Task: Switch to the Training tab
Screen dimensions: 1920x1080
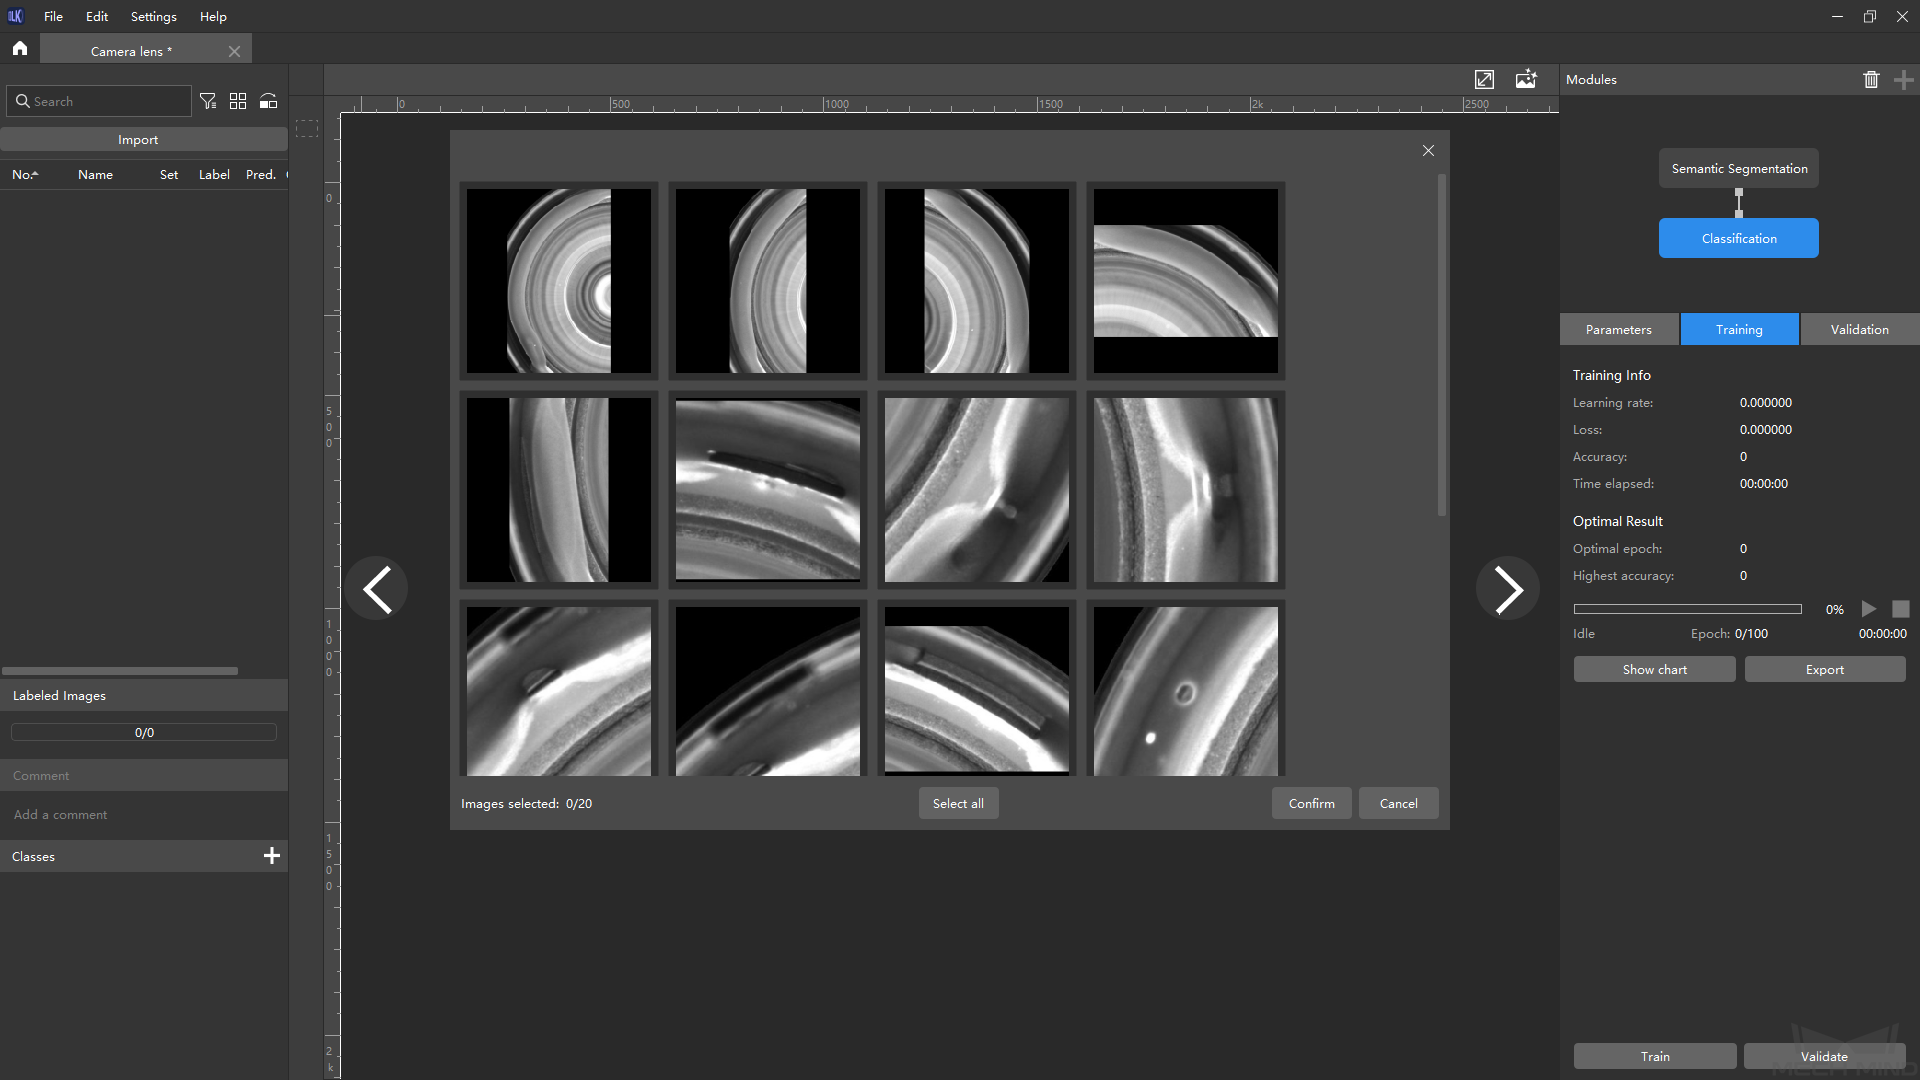Action: pyautogui.click(x=1739, y=329)
